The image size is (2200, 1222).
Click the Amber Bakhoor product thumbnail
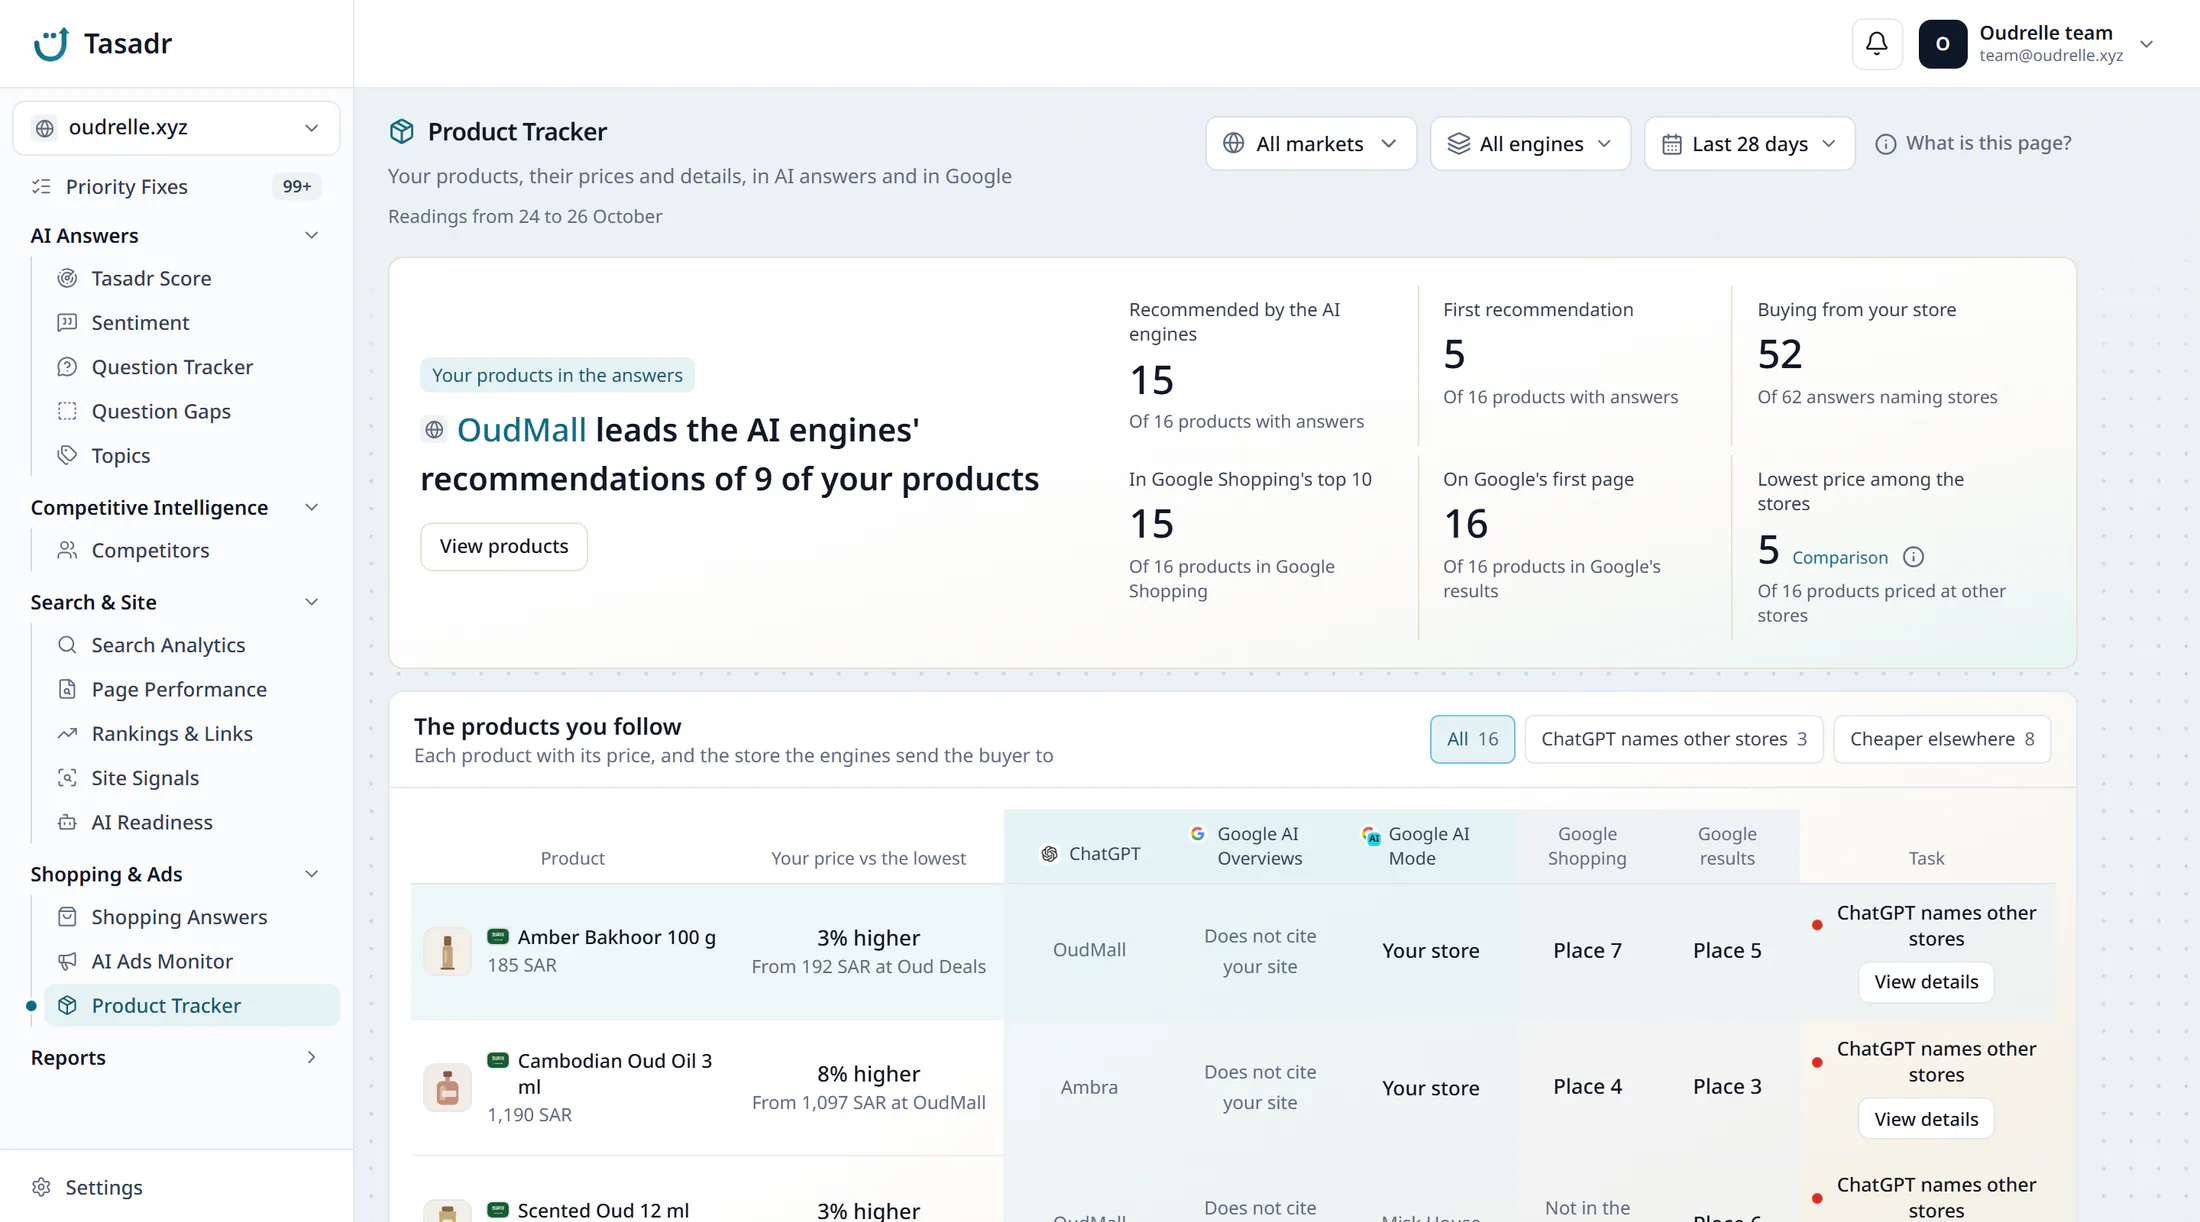click(x=447, y=951)
